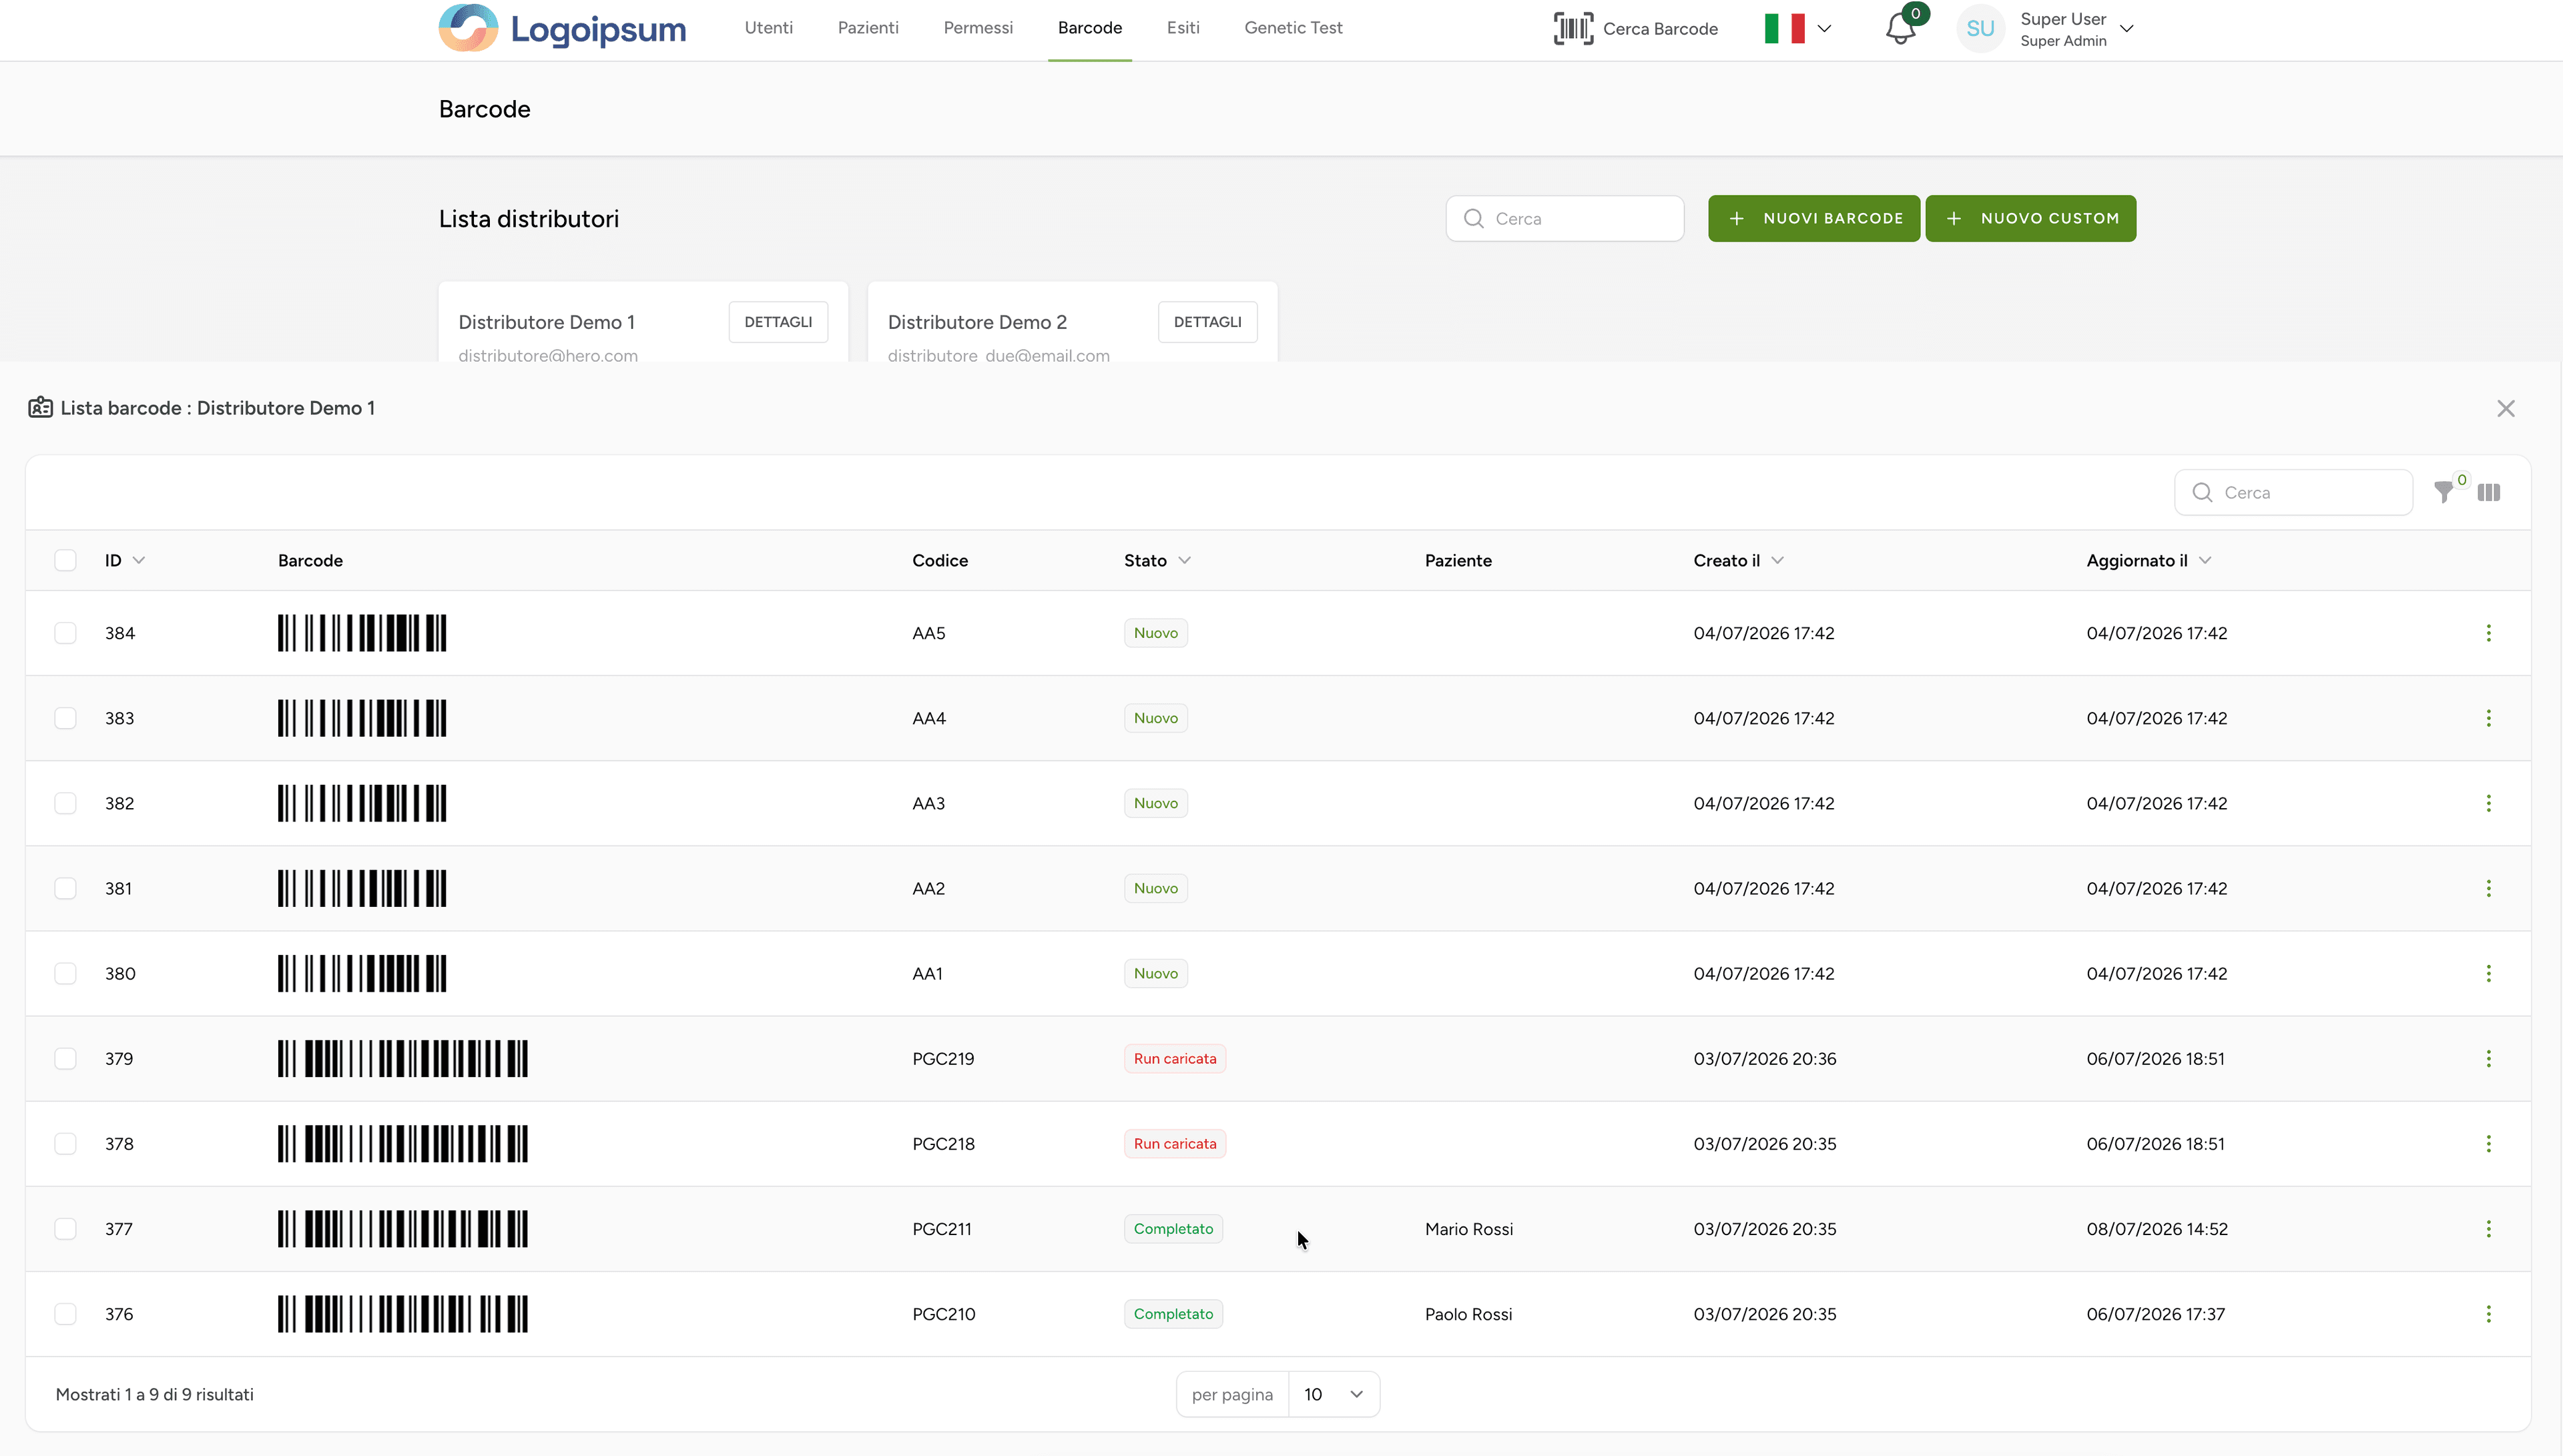This screenshot has height=1456, width=2563.
Task: Click patient name Paolo Rossi
Action: pyautogui.click(x=1468, y=1313)
